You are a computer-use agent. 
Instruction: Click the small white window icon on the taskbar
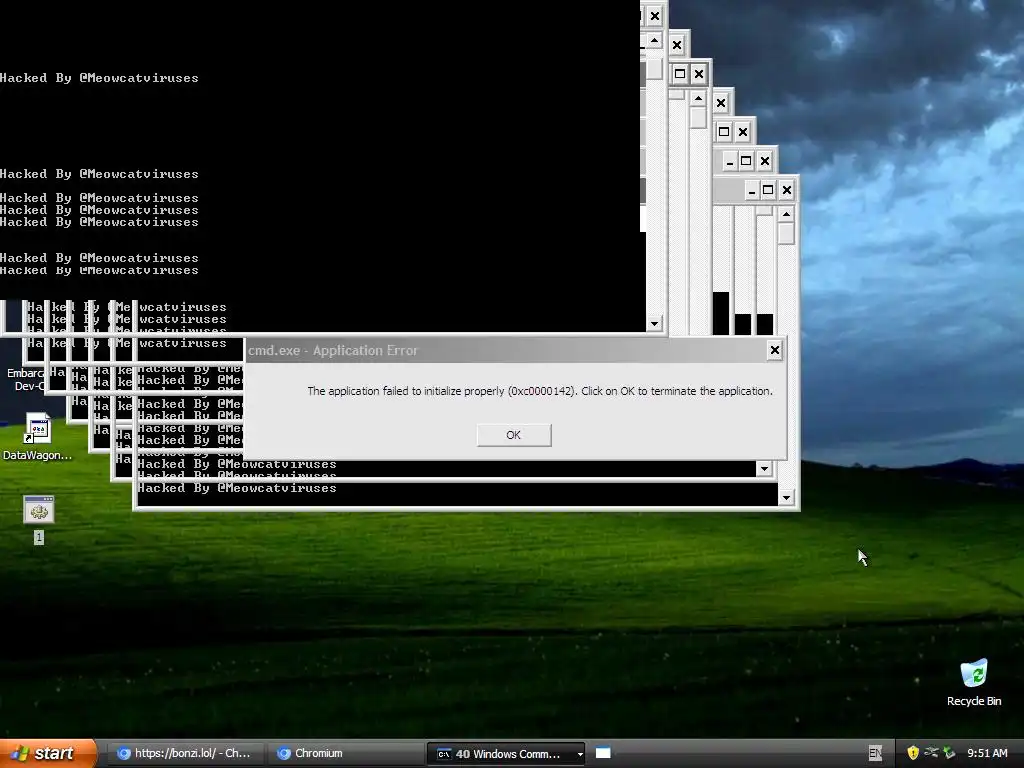(603, 753)
